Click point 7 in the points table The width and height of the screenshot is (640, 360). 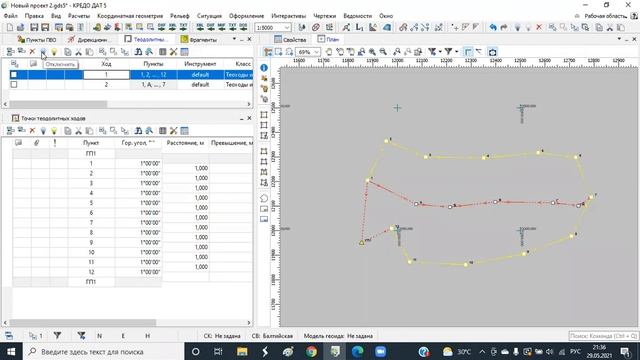click(x=91, y=222)
